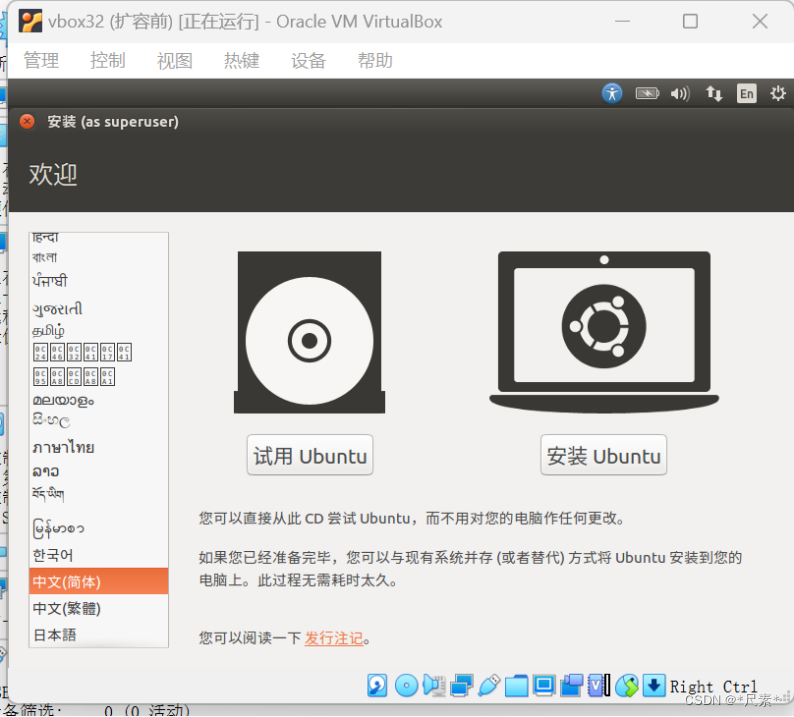Open the 视图 menu
794x717 pixels.
175,61
